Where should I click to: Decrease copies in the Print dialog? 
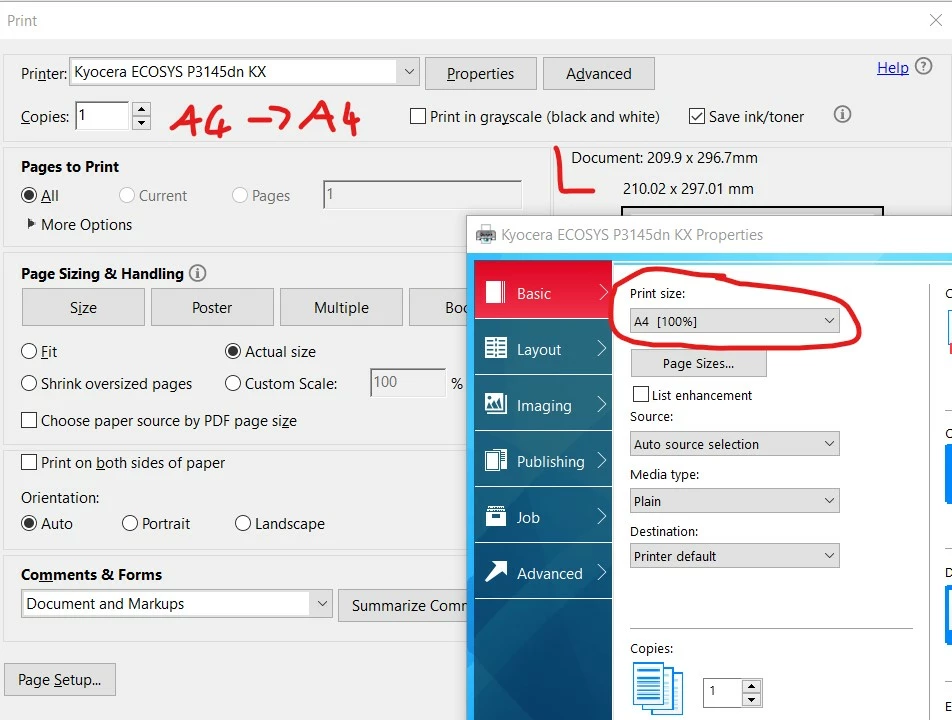tap(141, 123)
